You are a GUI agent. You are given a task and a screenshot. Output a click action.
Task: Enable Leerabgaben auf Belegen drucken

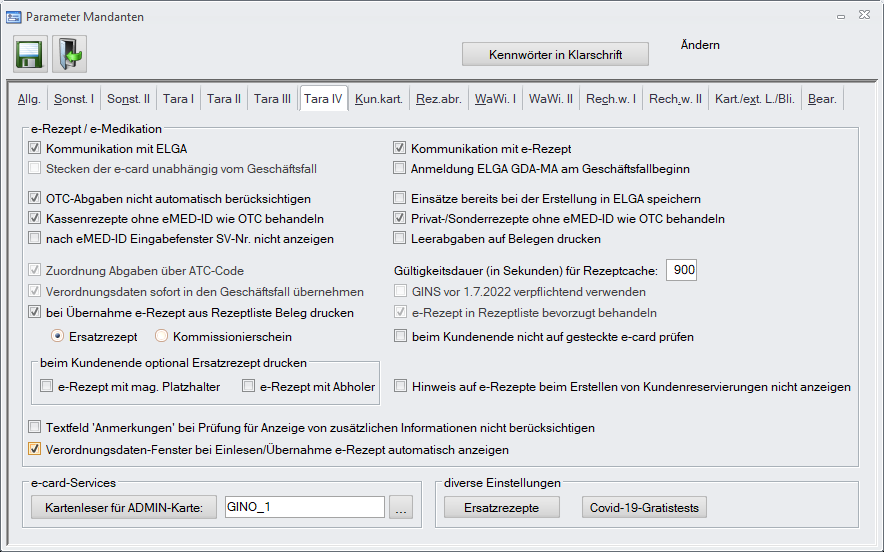point(400,239)
